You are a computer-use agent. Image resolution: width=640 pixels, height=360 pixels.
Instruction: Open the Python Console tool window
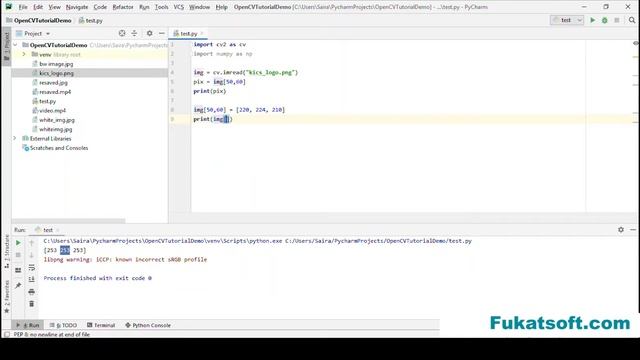[x=148, y=325]
